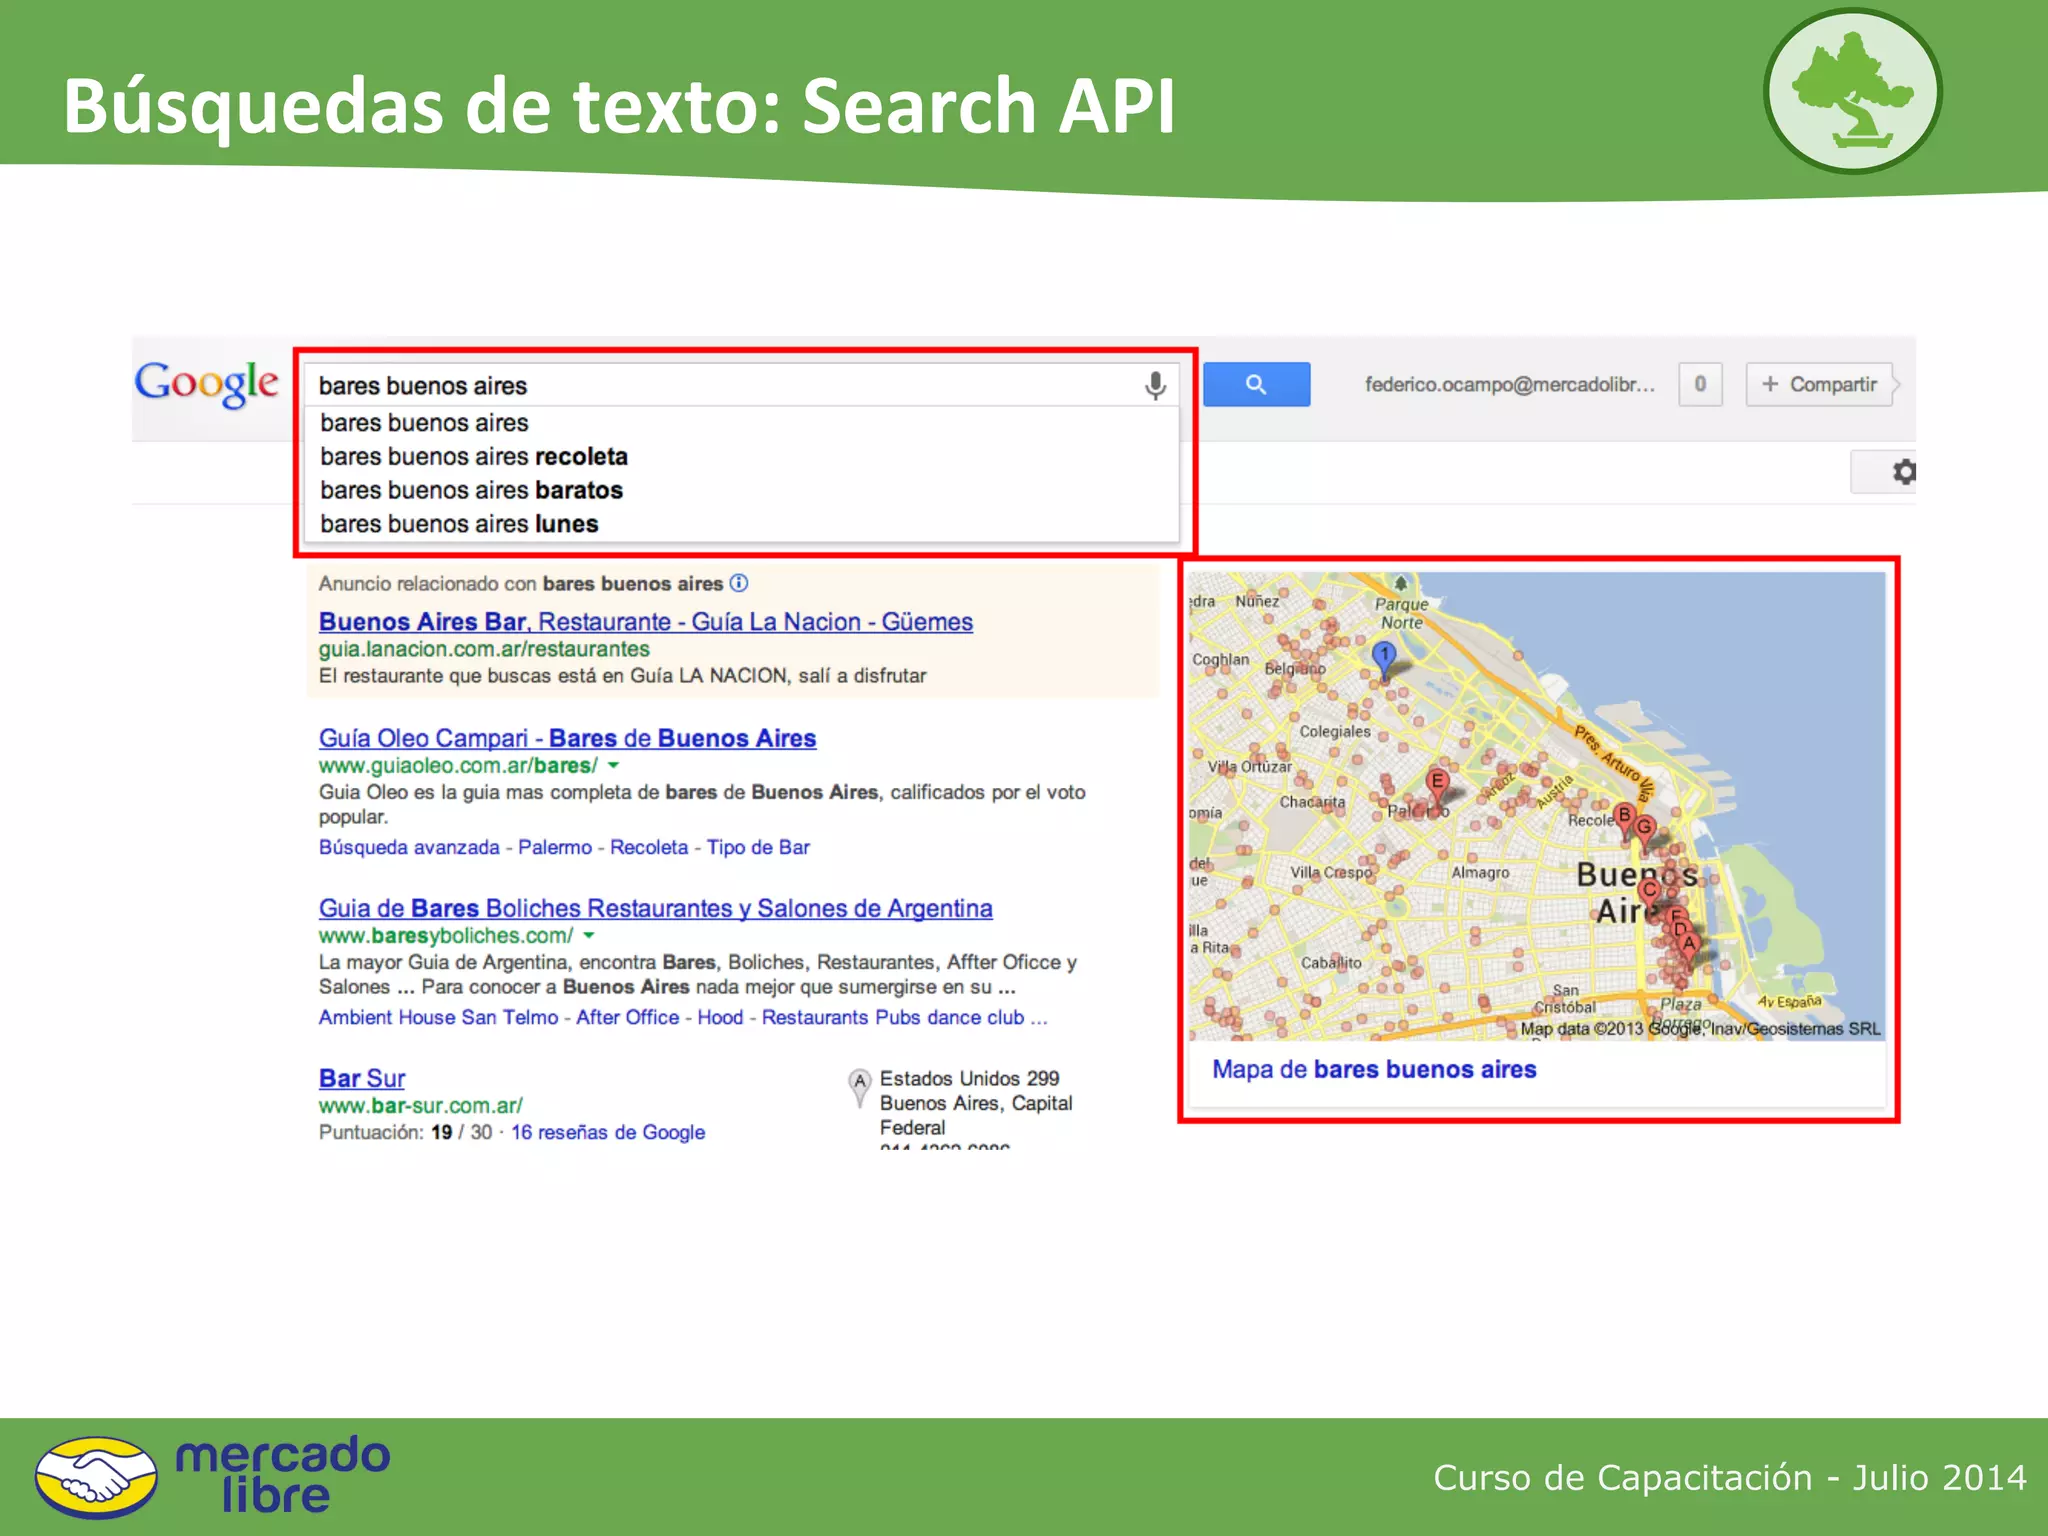This screenshot has width=2048, height=1536.
Task: Click the + Compartir button
Action: [x=1820, y=384]
